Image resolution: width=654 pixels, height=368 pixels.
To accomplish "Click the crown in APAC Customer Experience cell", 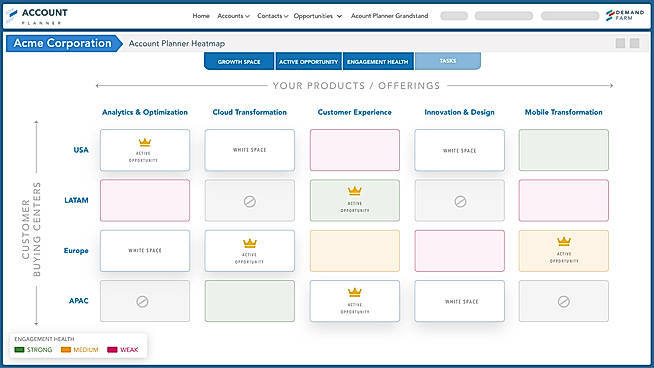I will (355, 292).
